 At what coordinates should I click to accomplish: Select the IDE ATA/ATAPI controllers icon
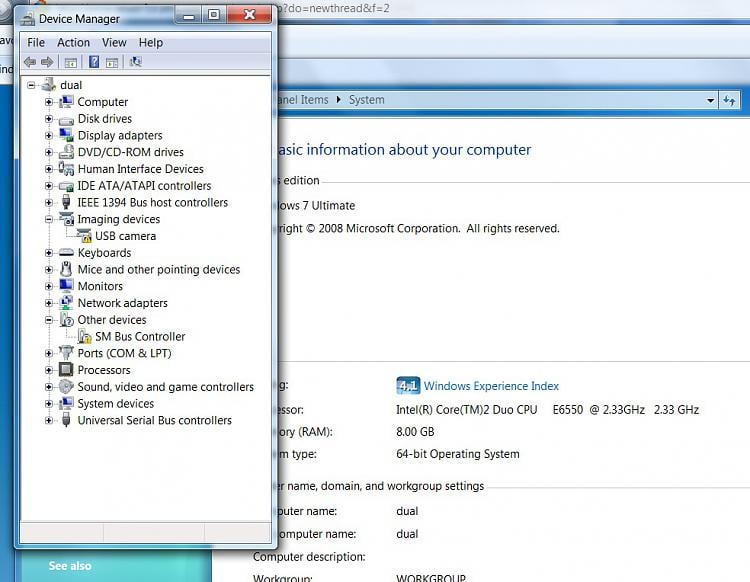coord(66,186)
